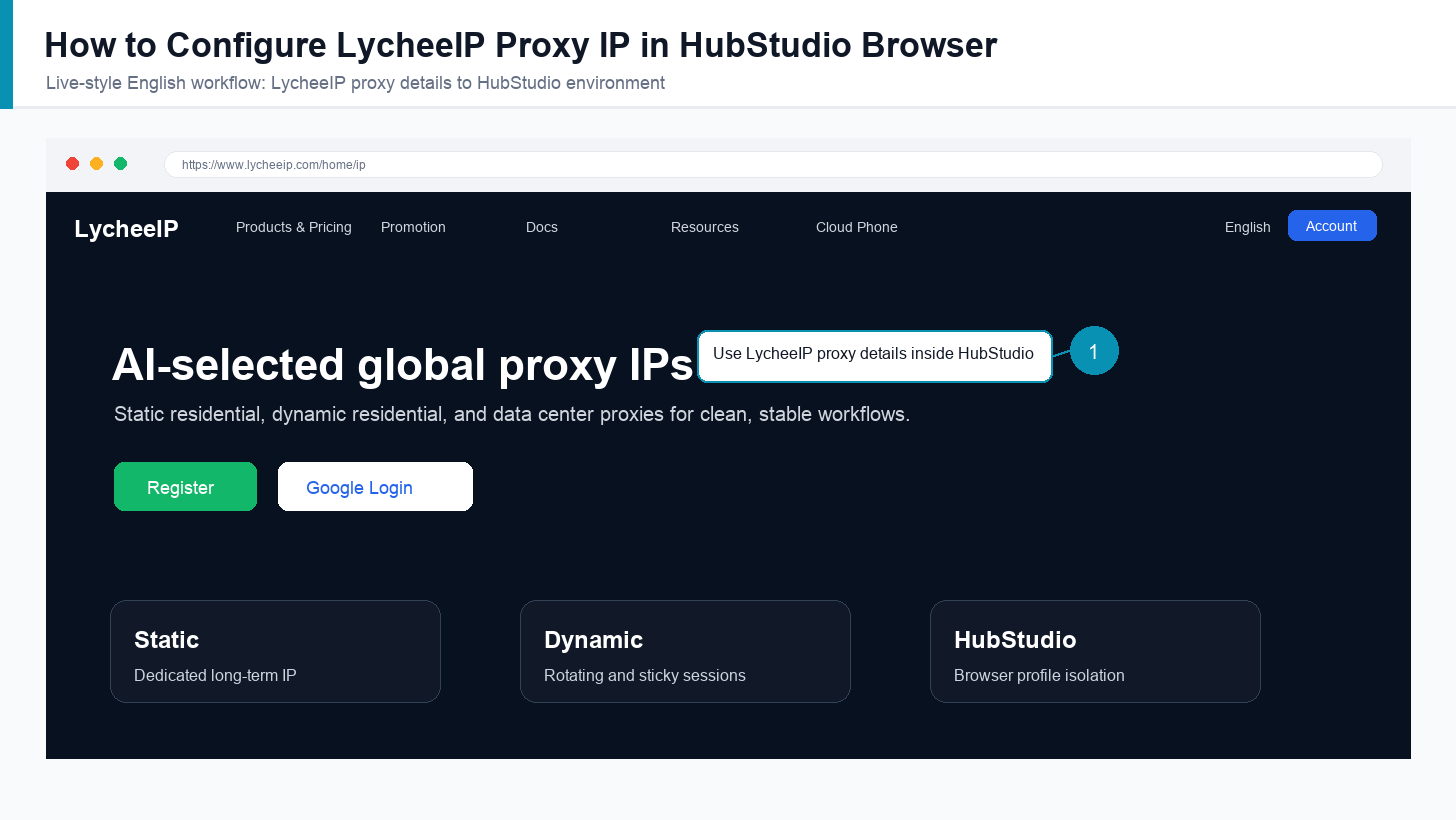Click the red window close dot
The height and width of the screenshot is (820, 1456).
[72, 164]
